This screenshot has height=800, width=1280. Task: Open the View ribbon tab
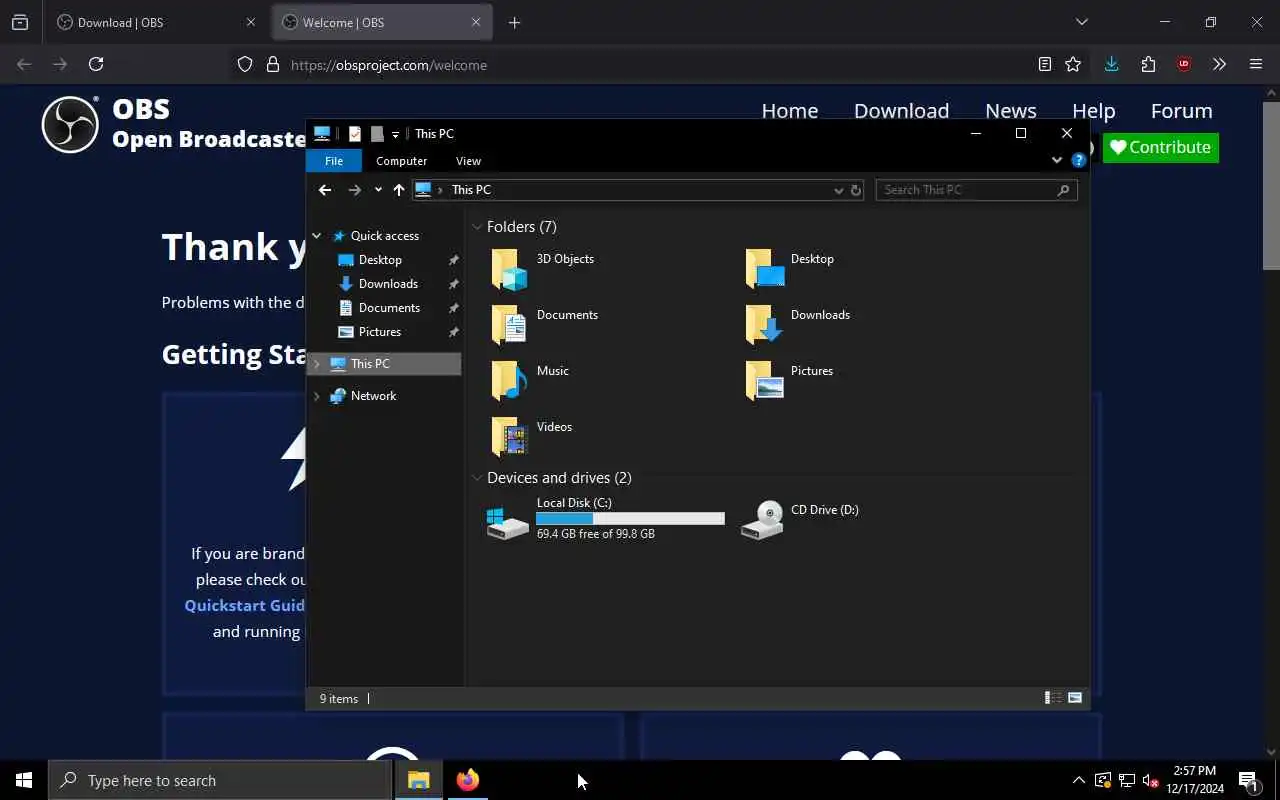[x=468, y=161]
